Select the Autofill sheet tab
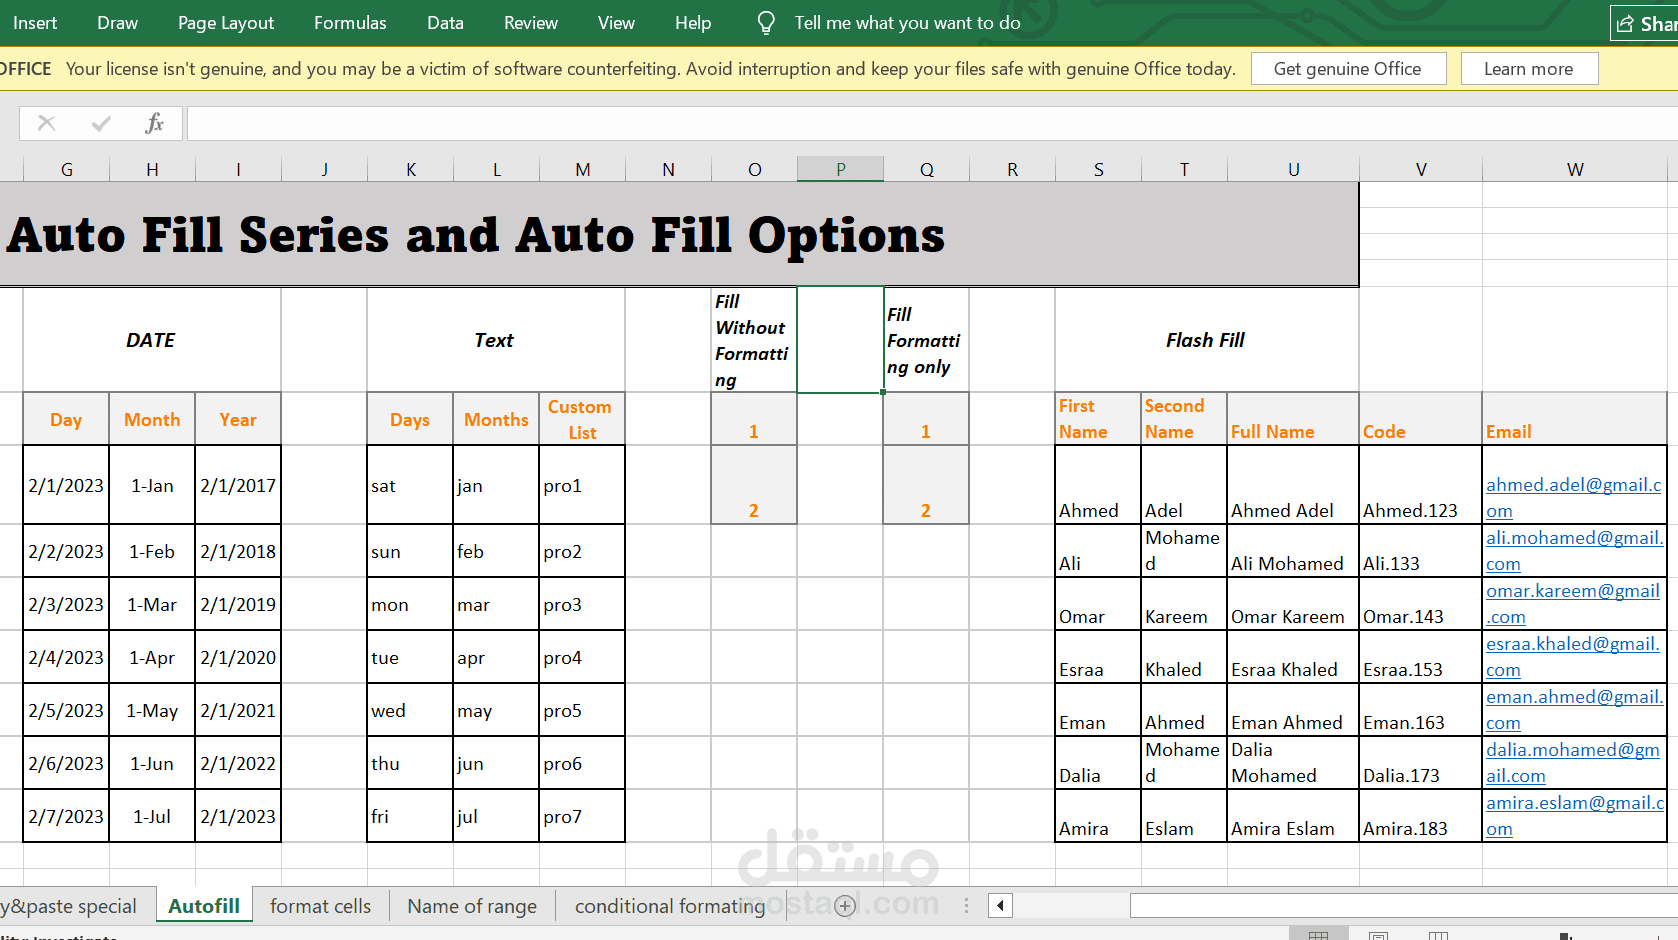The image size is (1678, 940). 204,906
